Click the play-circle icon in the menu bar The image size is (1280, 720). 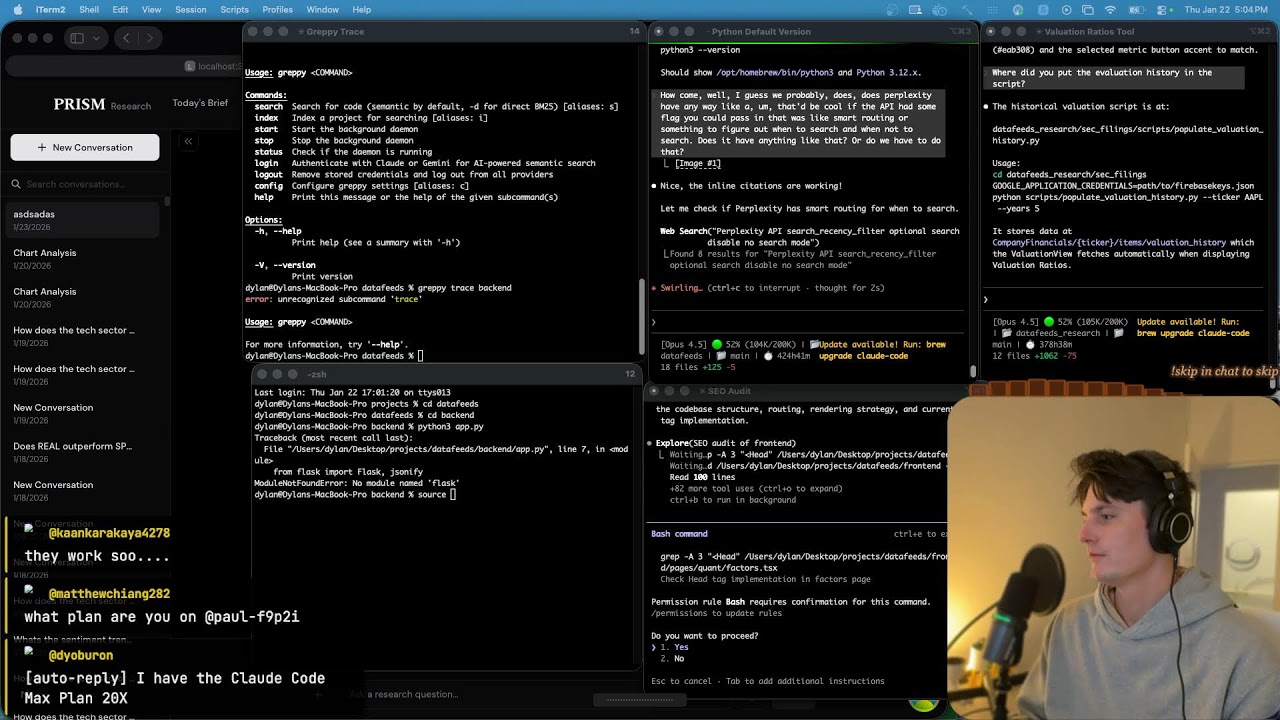1066,10
